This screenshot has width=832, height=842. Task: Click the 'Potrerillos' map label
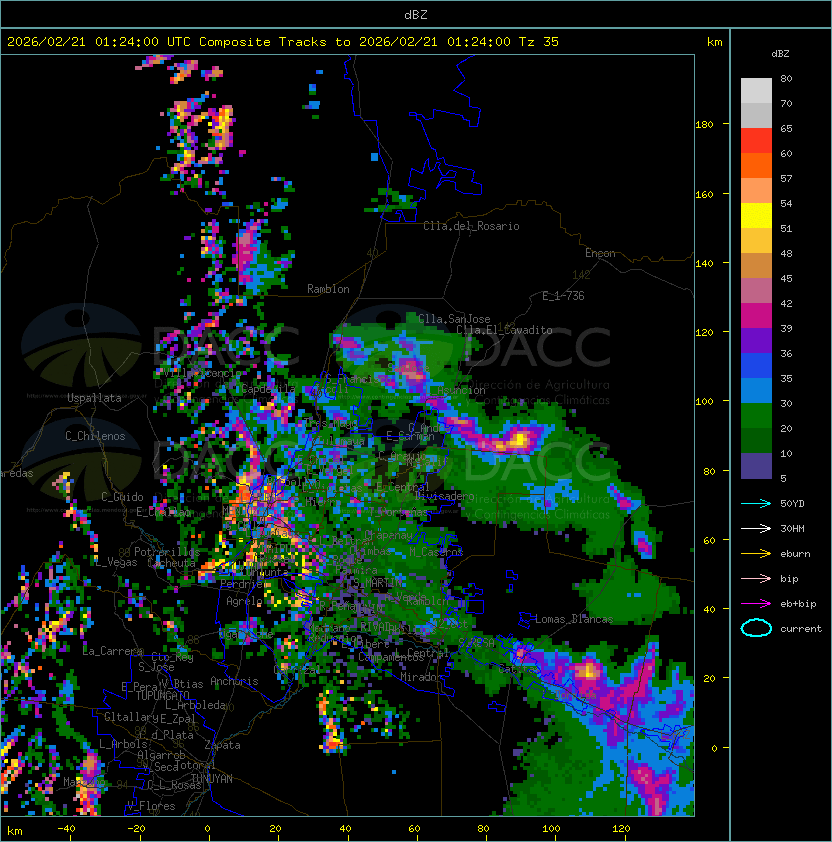167,551
